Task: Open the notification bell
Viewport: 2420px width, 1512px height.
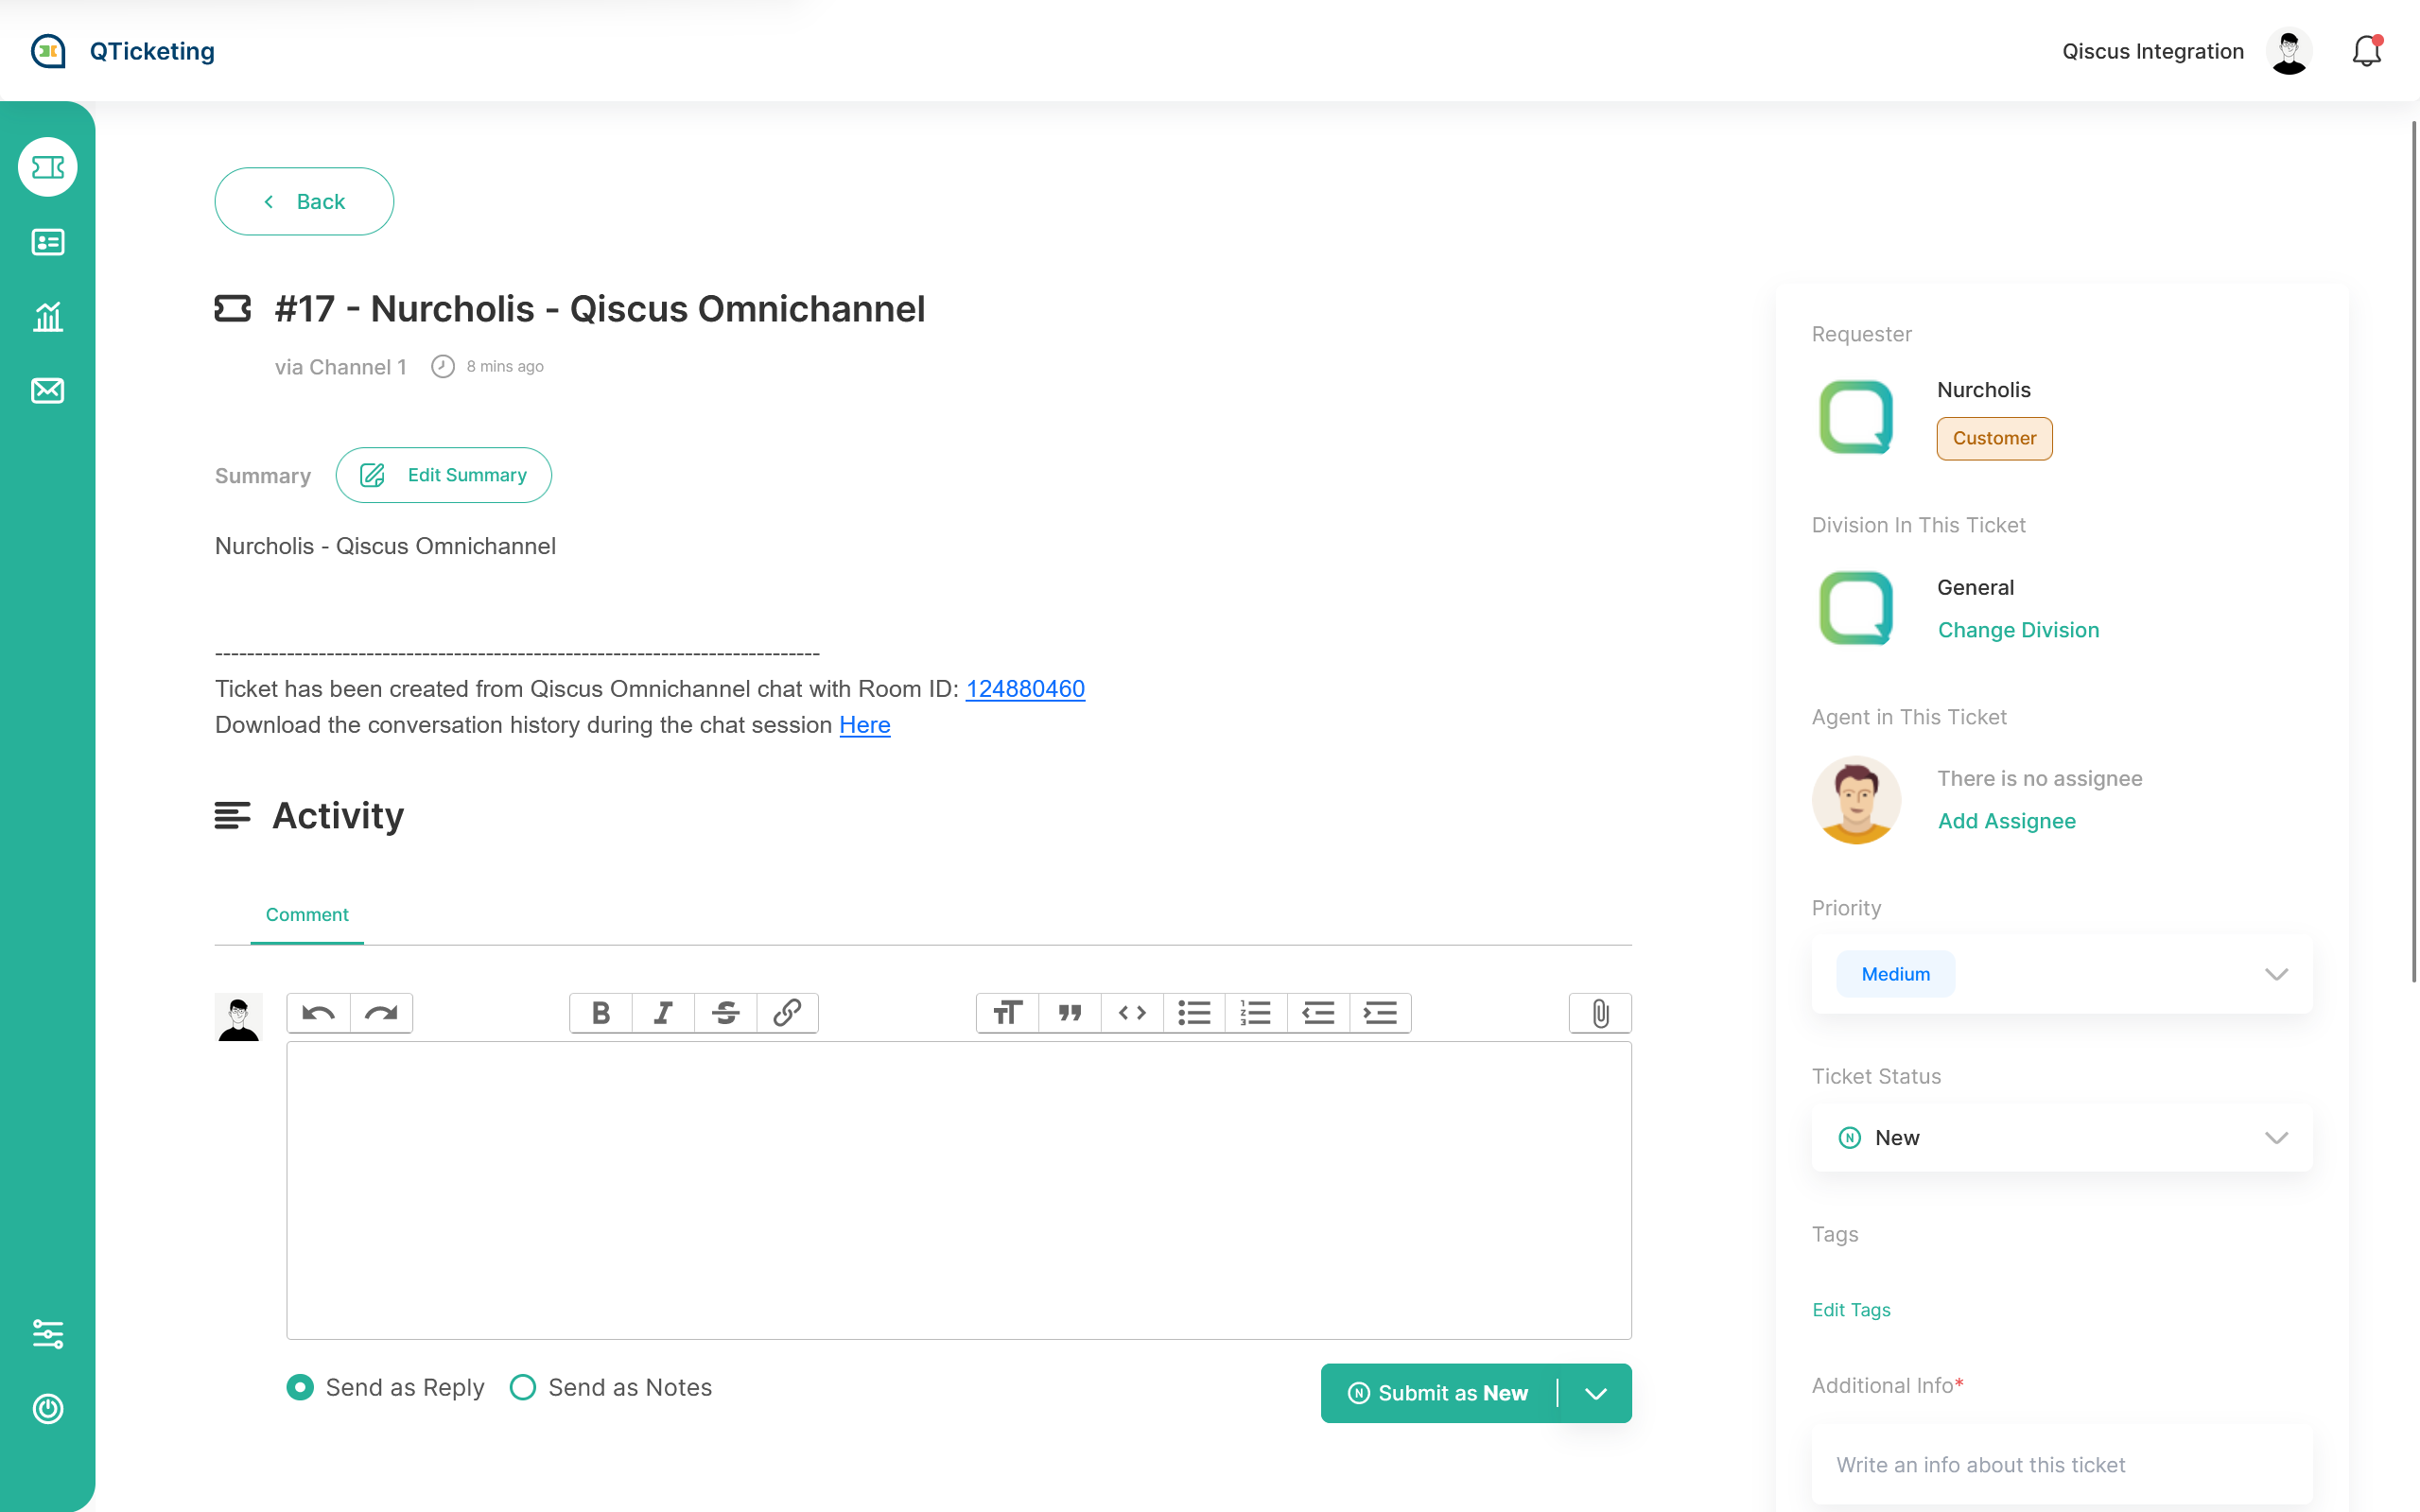Action: click(x=2366, y=51)
